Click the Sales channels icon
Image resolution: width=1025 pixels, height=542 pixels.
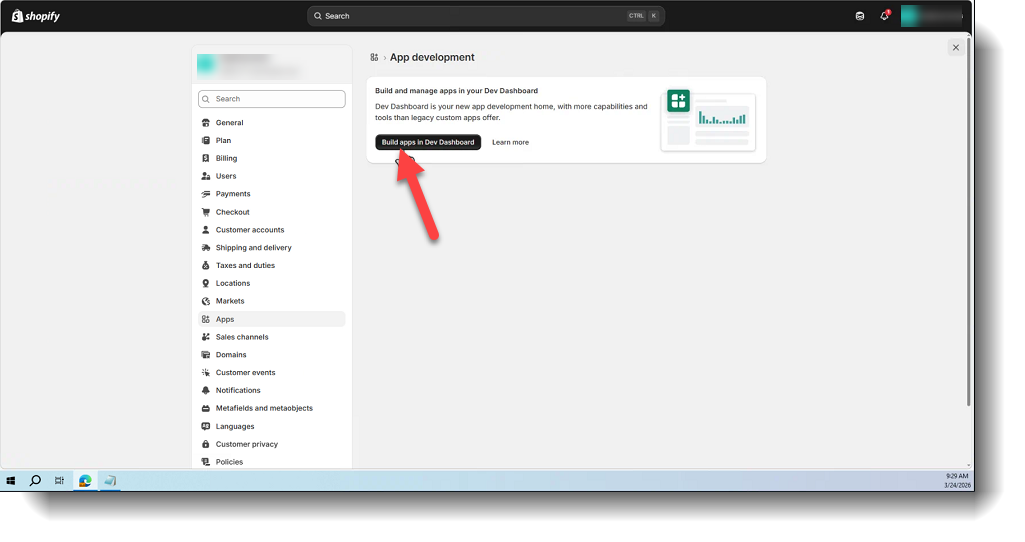[206, 337]
